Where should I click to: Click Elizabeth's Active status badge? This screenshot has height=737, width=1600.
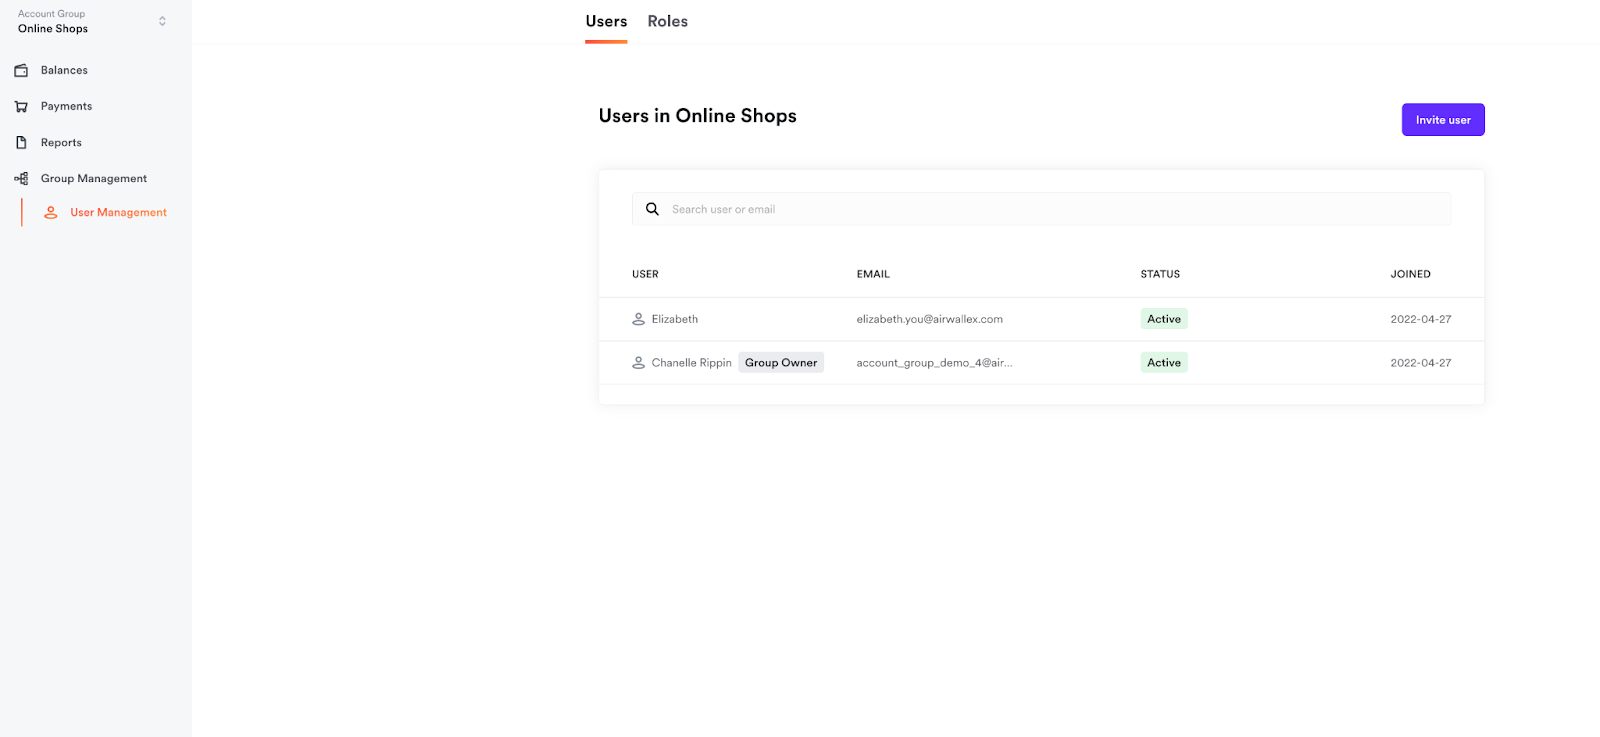pos(1163,319)
